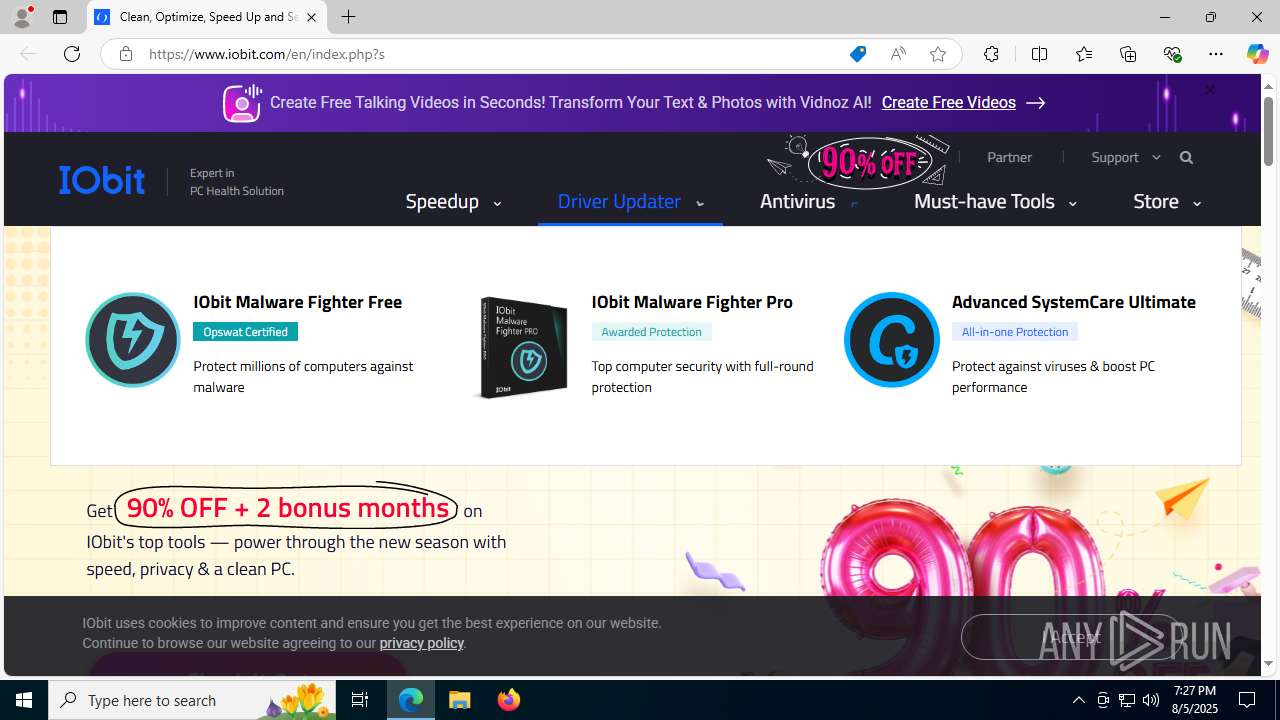Open Settings and more menu

[1216, 54]
